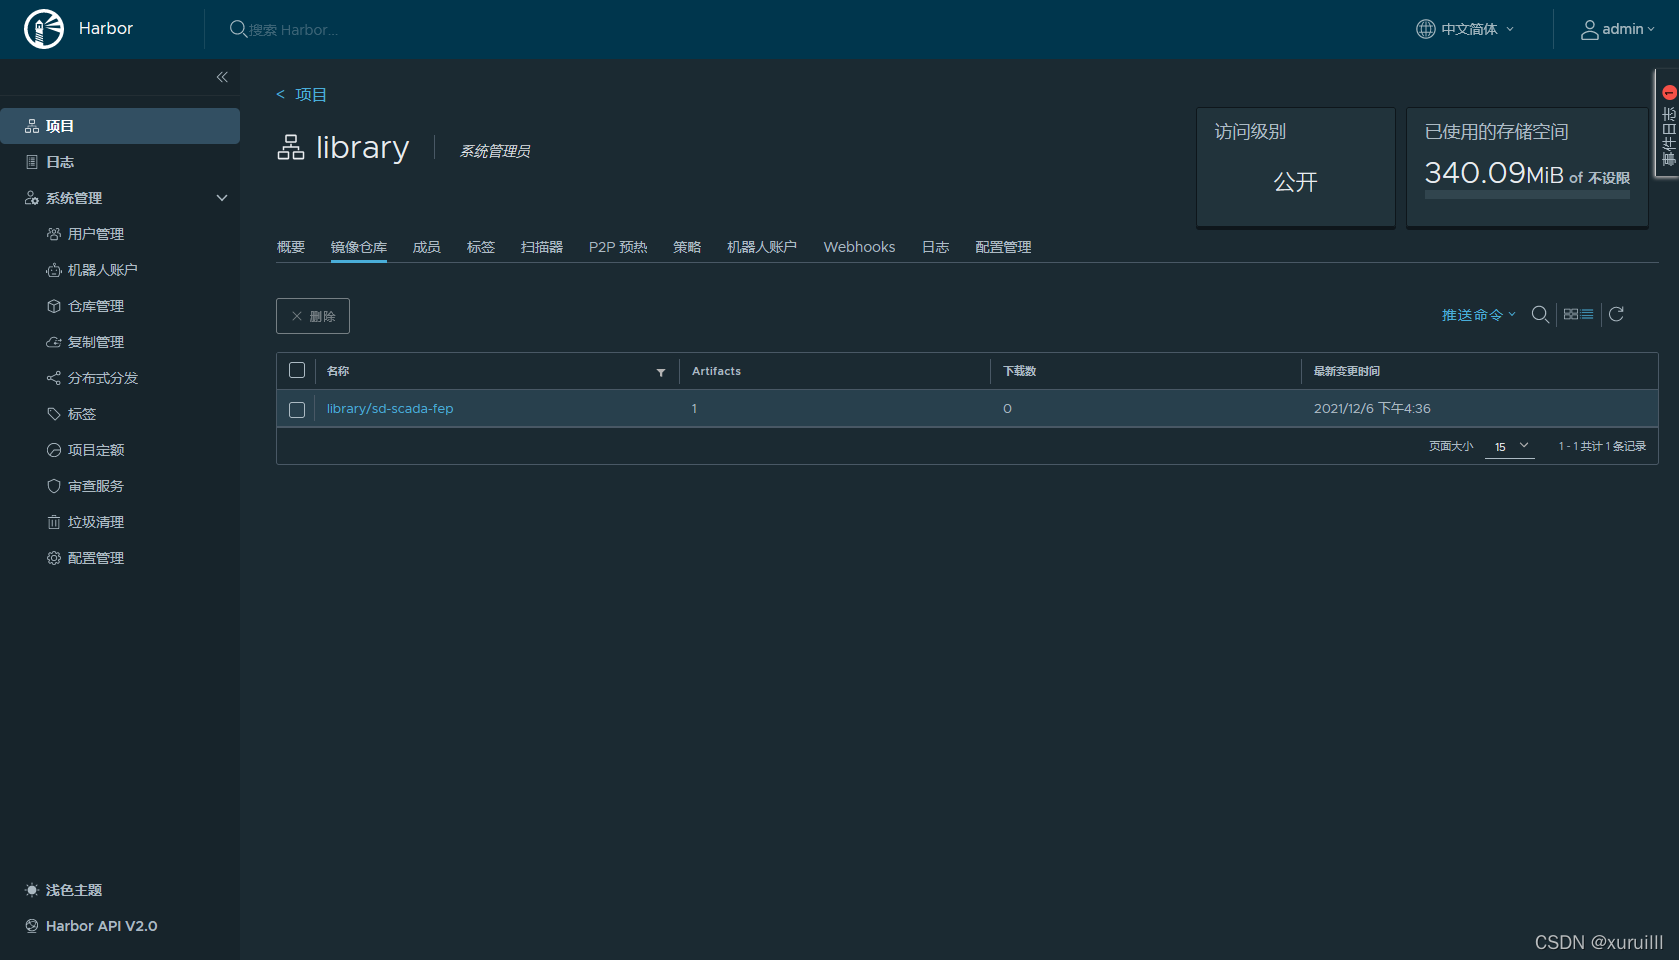Sort by the Artifacts column header
This screenshot has height=960, width=1679.
click(716, 371)
